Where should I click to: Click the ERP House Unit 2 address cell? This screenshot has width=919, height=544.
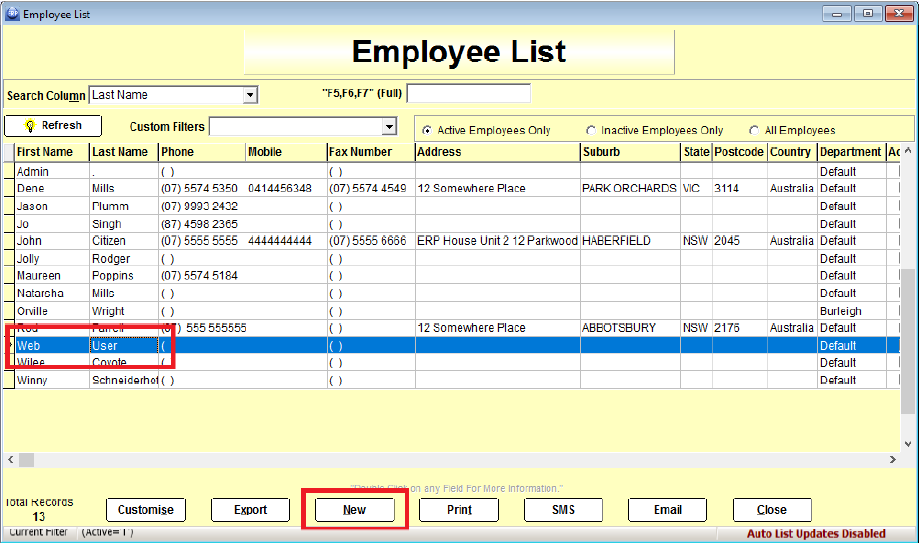[498, 241]
